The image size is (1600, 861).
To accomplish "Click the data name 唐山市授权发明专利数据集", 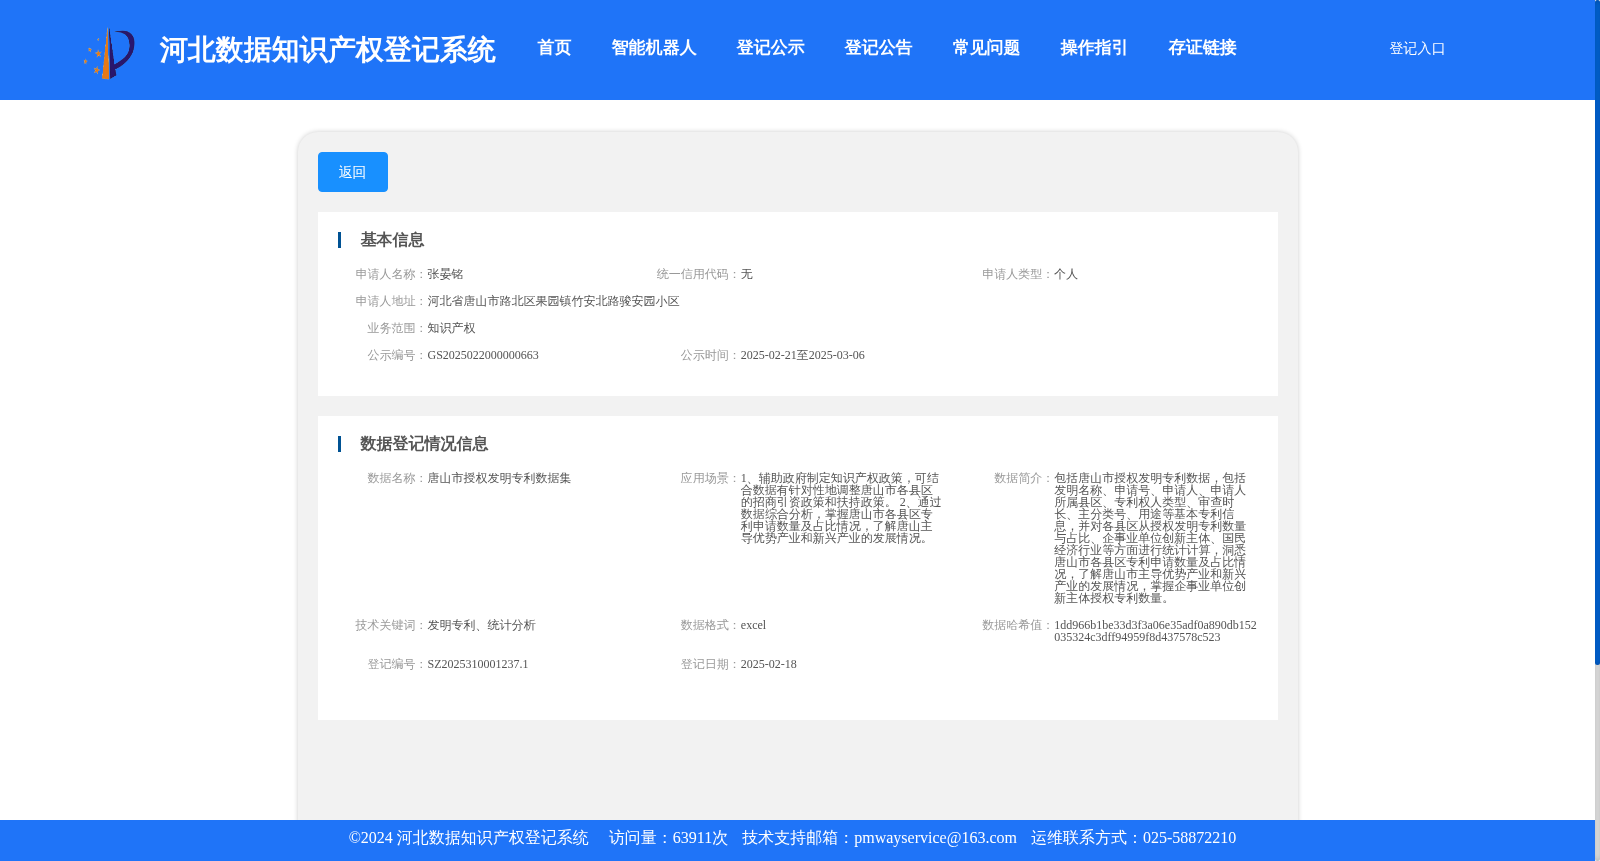I will tap(499, 478).
